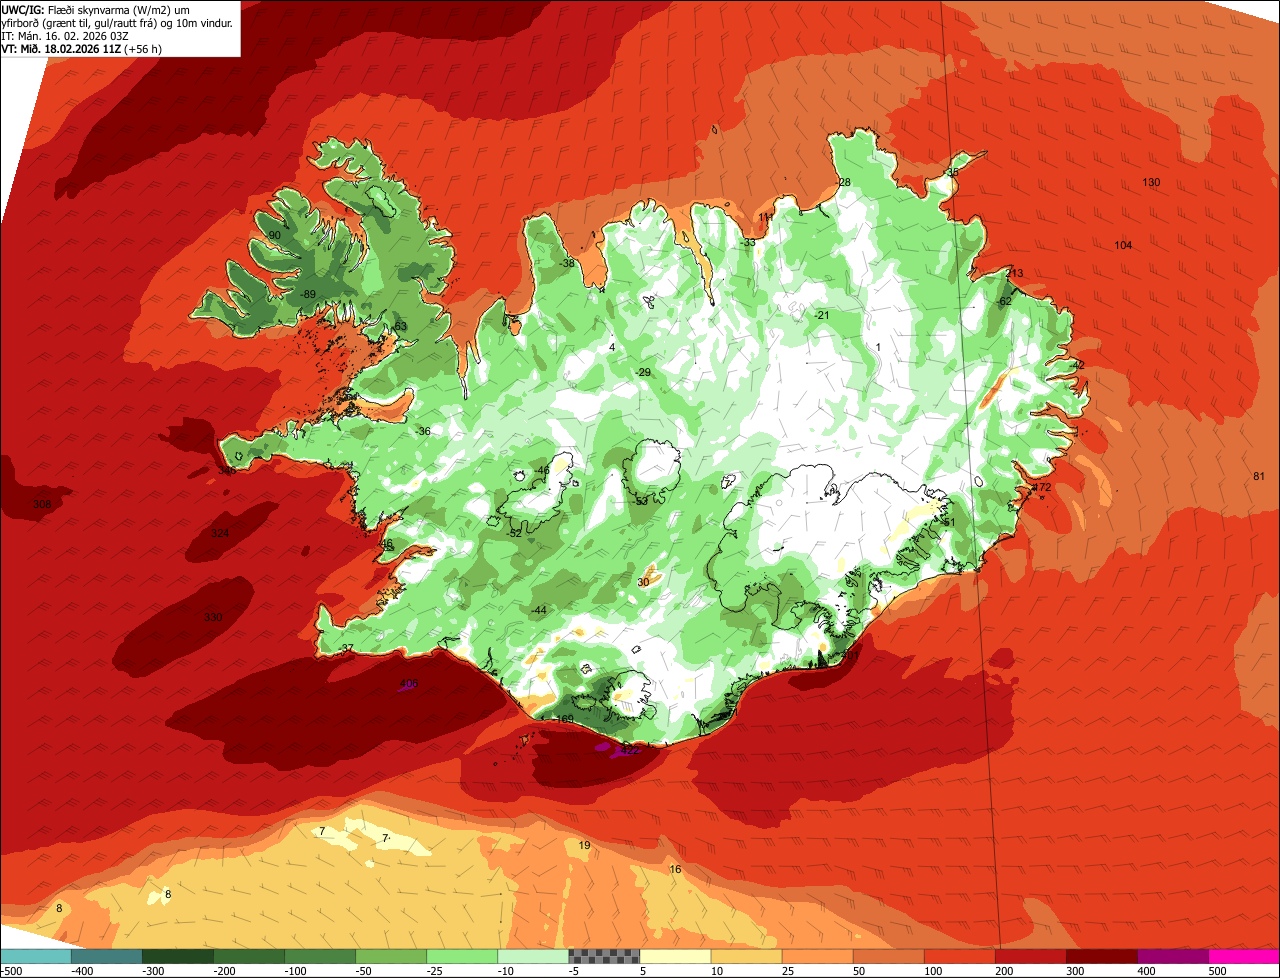Screen dimensions: 1280x978
Task: Click the valid time 'VT: Mið. 18.02.2026 11Z (+56 h)'
Action: pos(82,48)
